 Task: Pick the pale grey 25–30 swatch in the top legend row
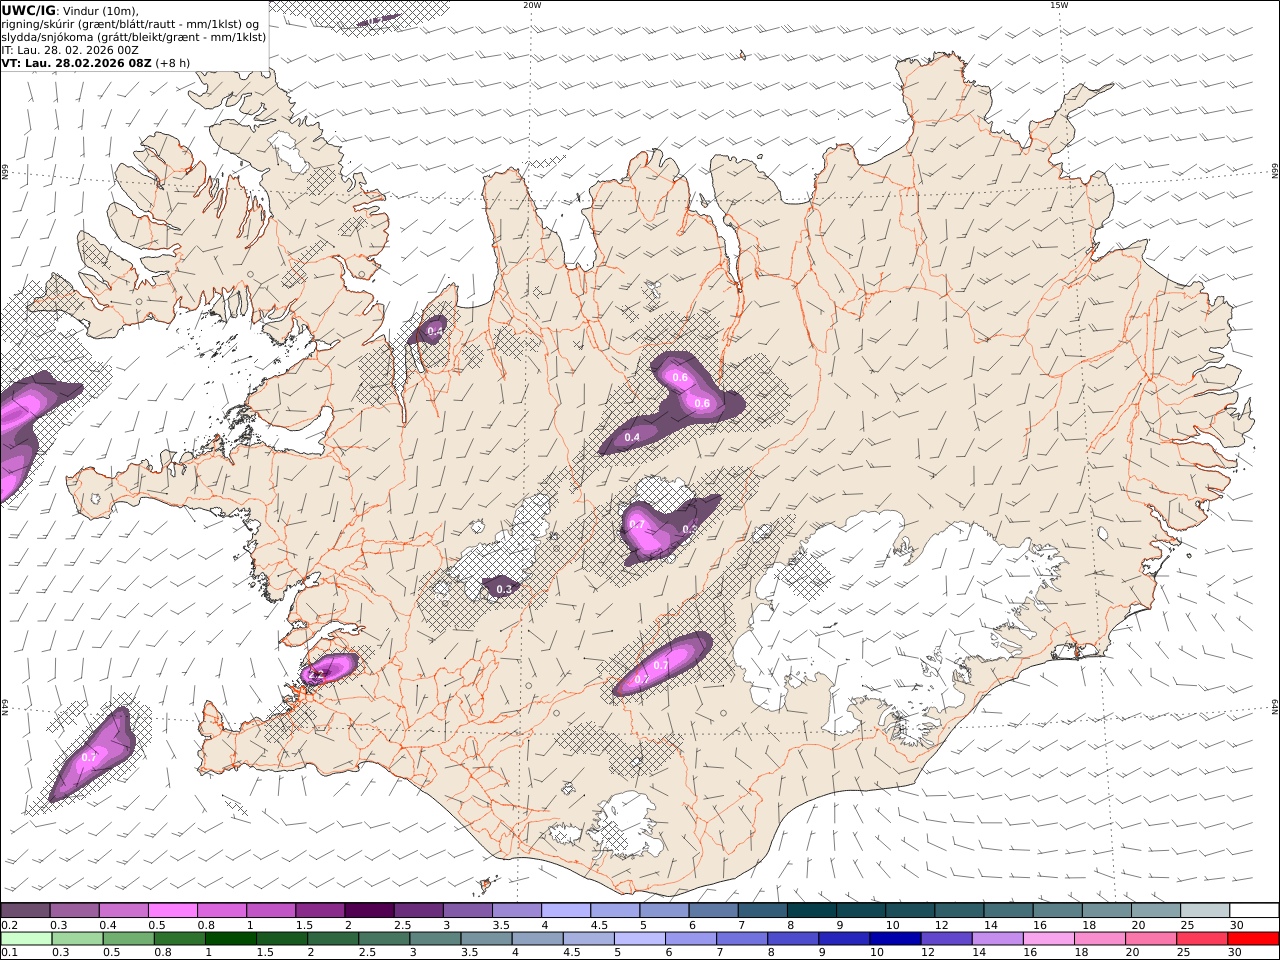[x=1205, y=911]
